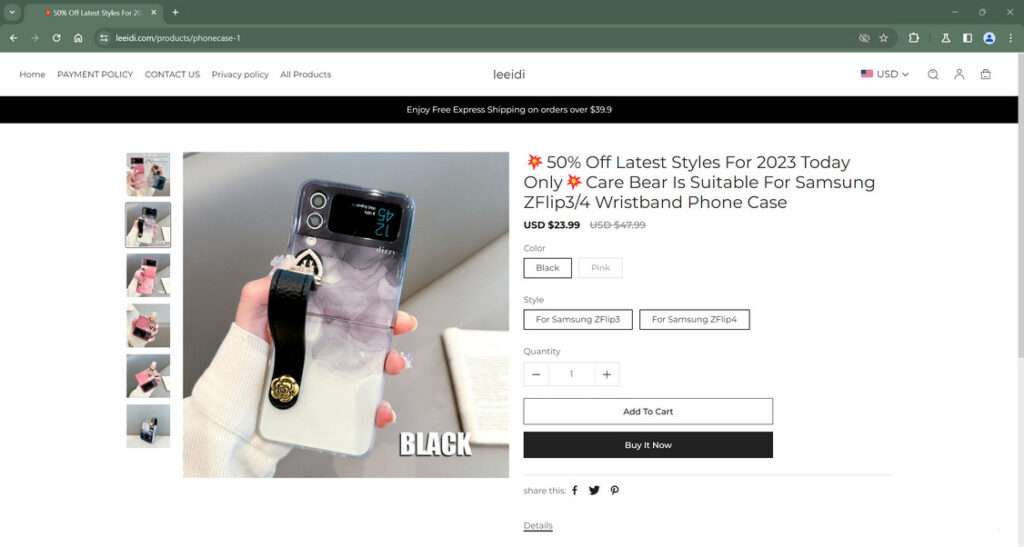Open the user account icon

(959, 74)
